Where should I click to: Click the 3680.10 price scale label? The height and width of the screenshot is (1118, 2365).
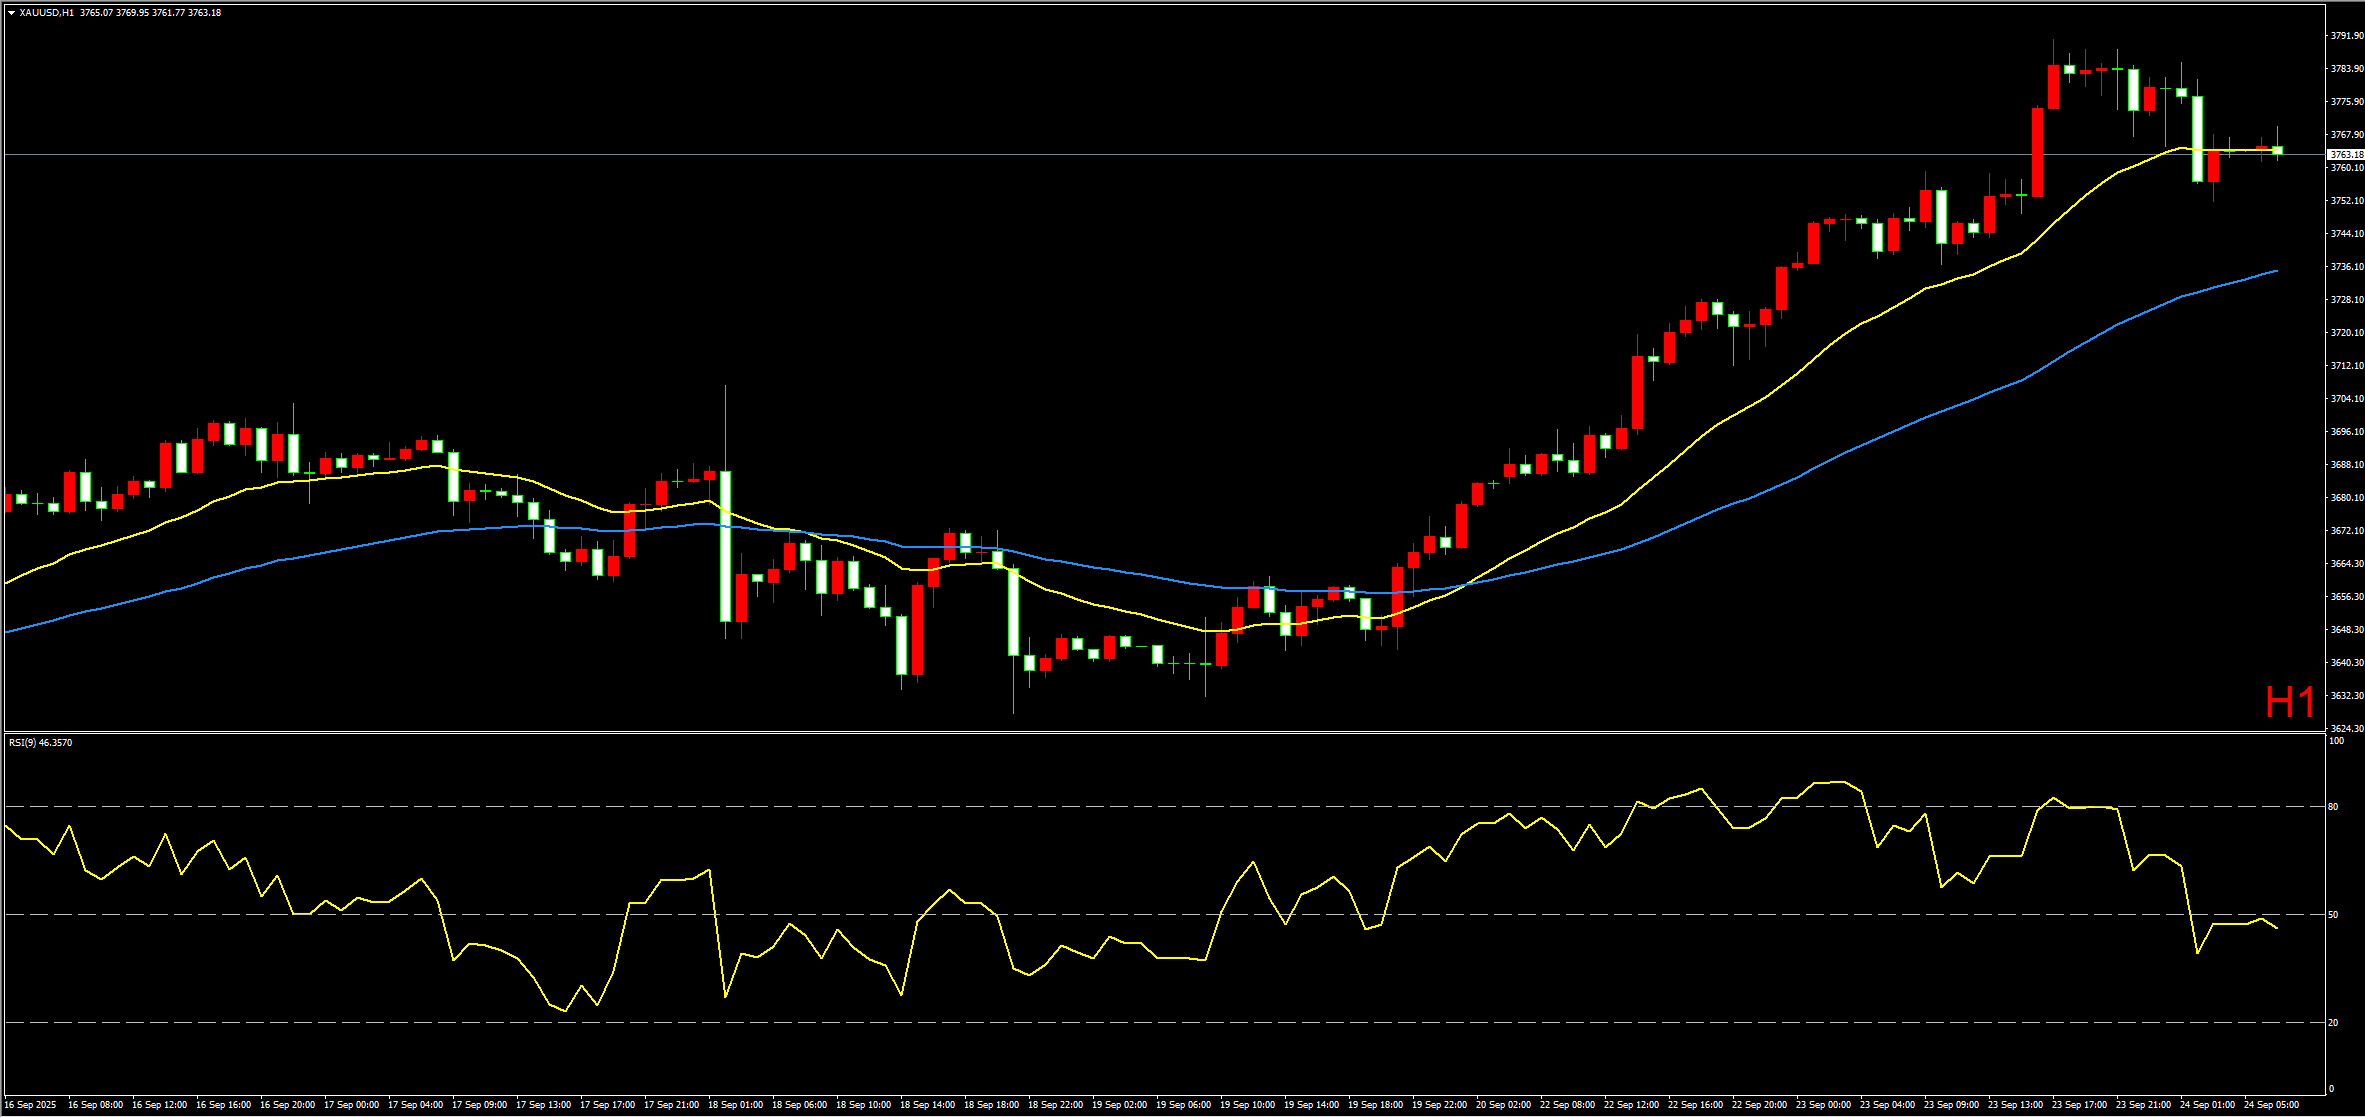tap(2346, 498)
